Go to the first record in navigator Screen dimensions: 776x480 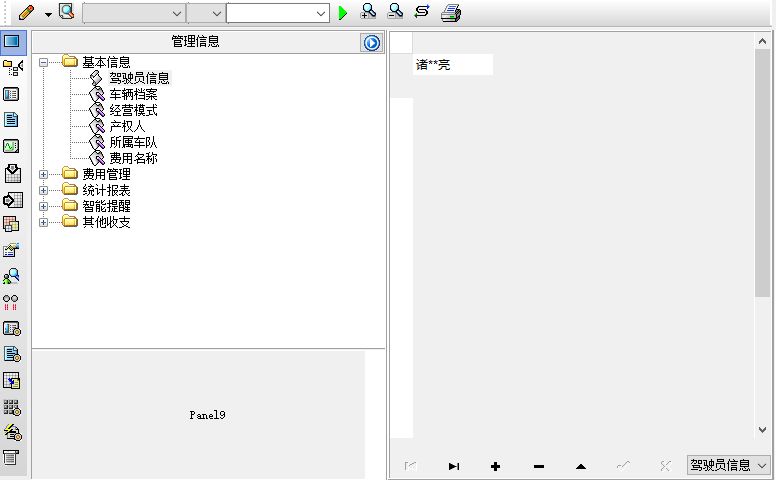(410, 466)
